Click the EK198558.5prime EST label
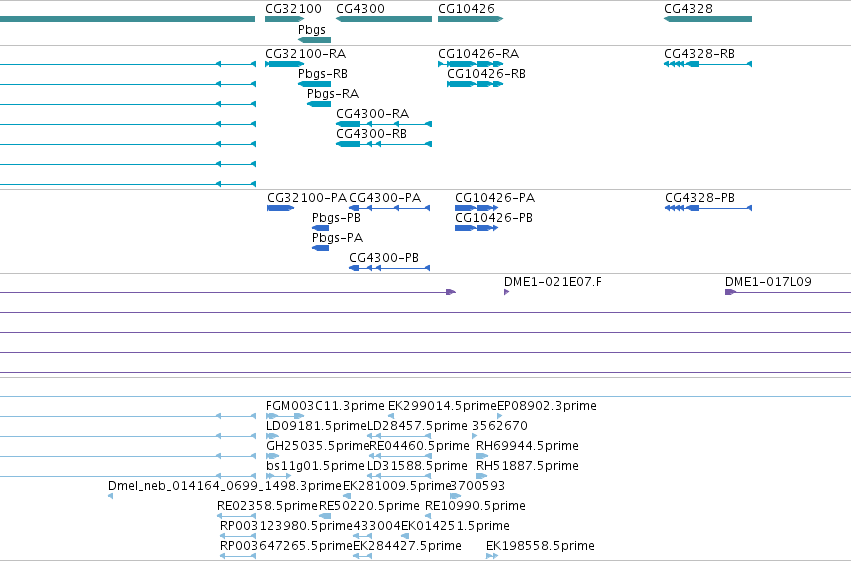This screenshot has width=851, height=561. pos(540,546)
